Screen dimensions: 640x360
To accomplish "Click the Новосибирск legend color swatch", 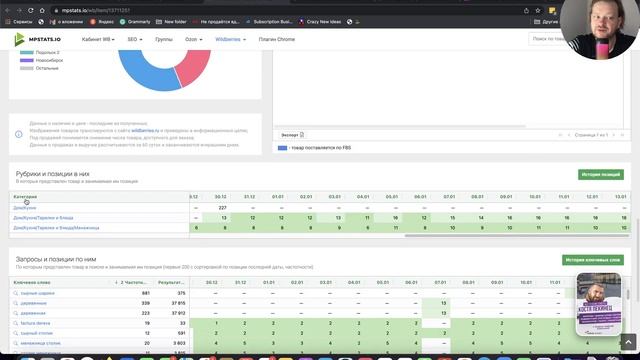I will 27,60.
